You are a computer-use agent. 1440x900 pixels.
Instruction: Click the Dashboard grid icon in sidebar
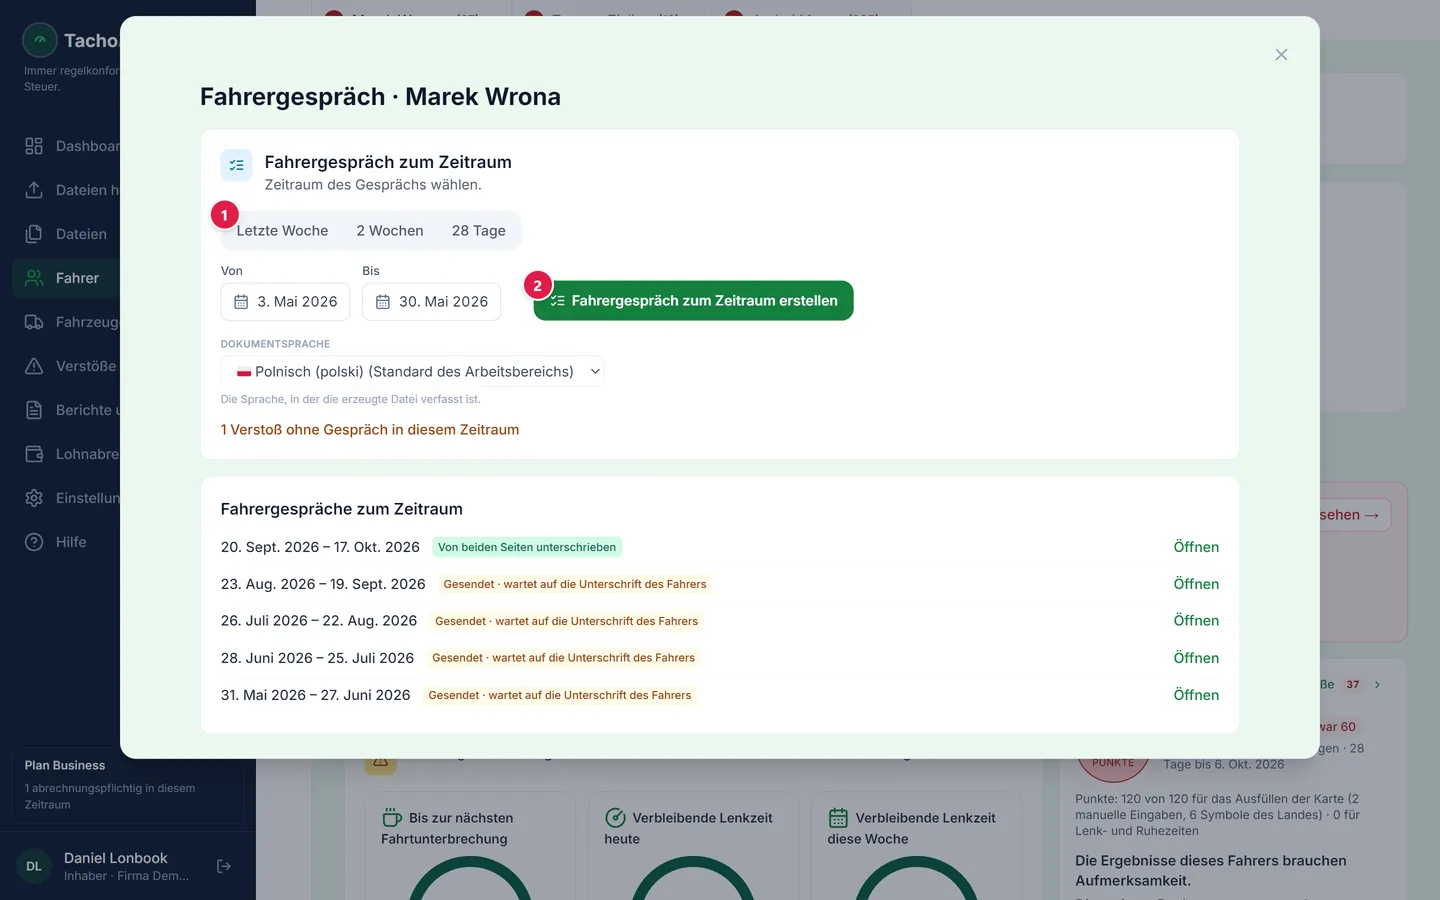point(34,146)
